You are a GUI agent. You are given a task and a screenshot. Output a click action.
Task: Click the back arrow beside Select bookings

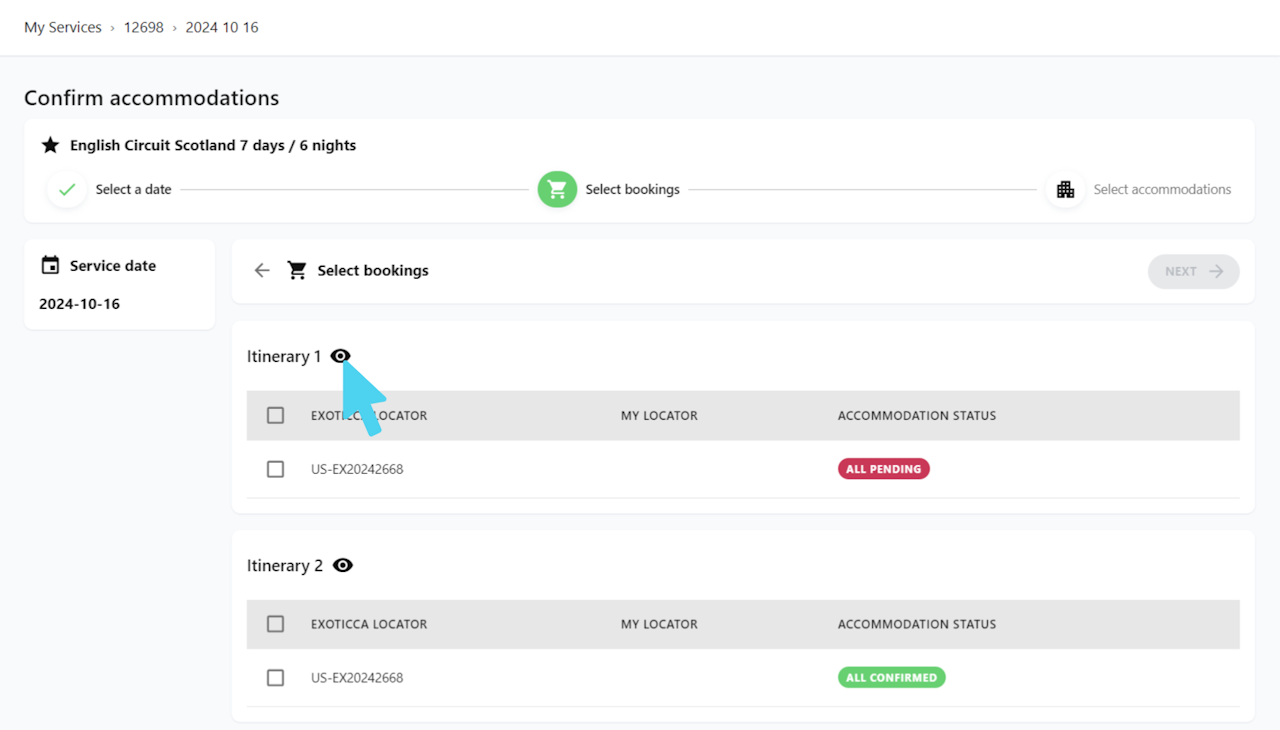262,271
